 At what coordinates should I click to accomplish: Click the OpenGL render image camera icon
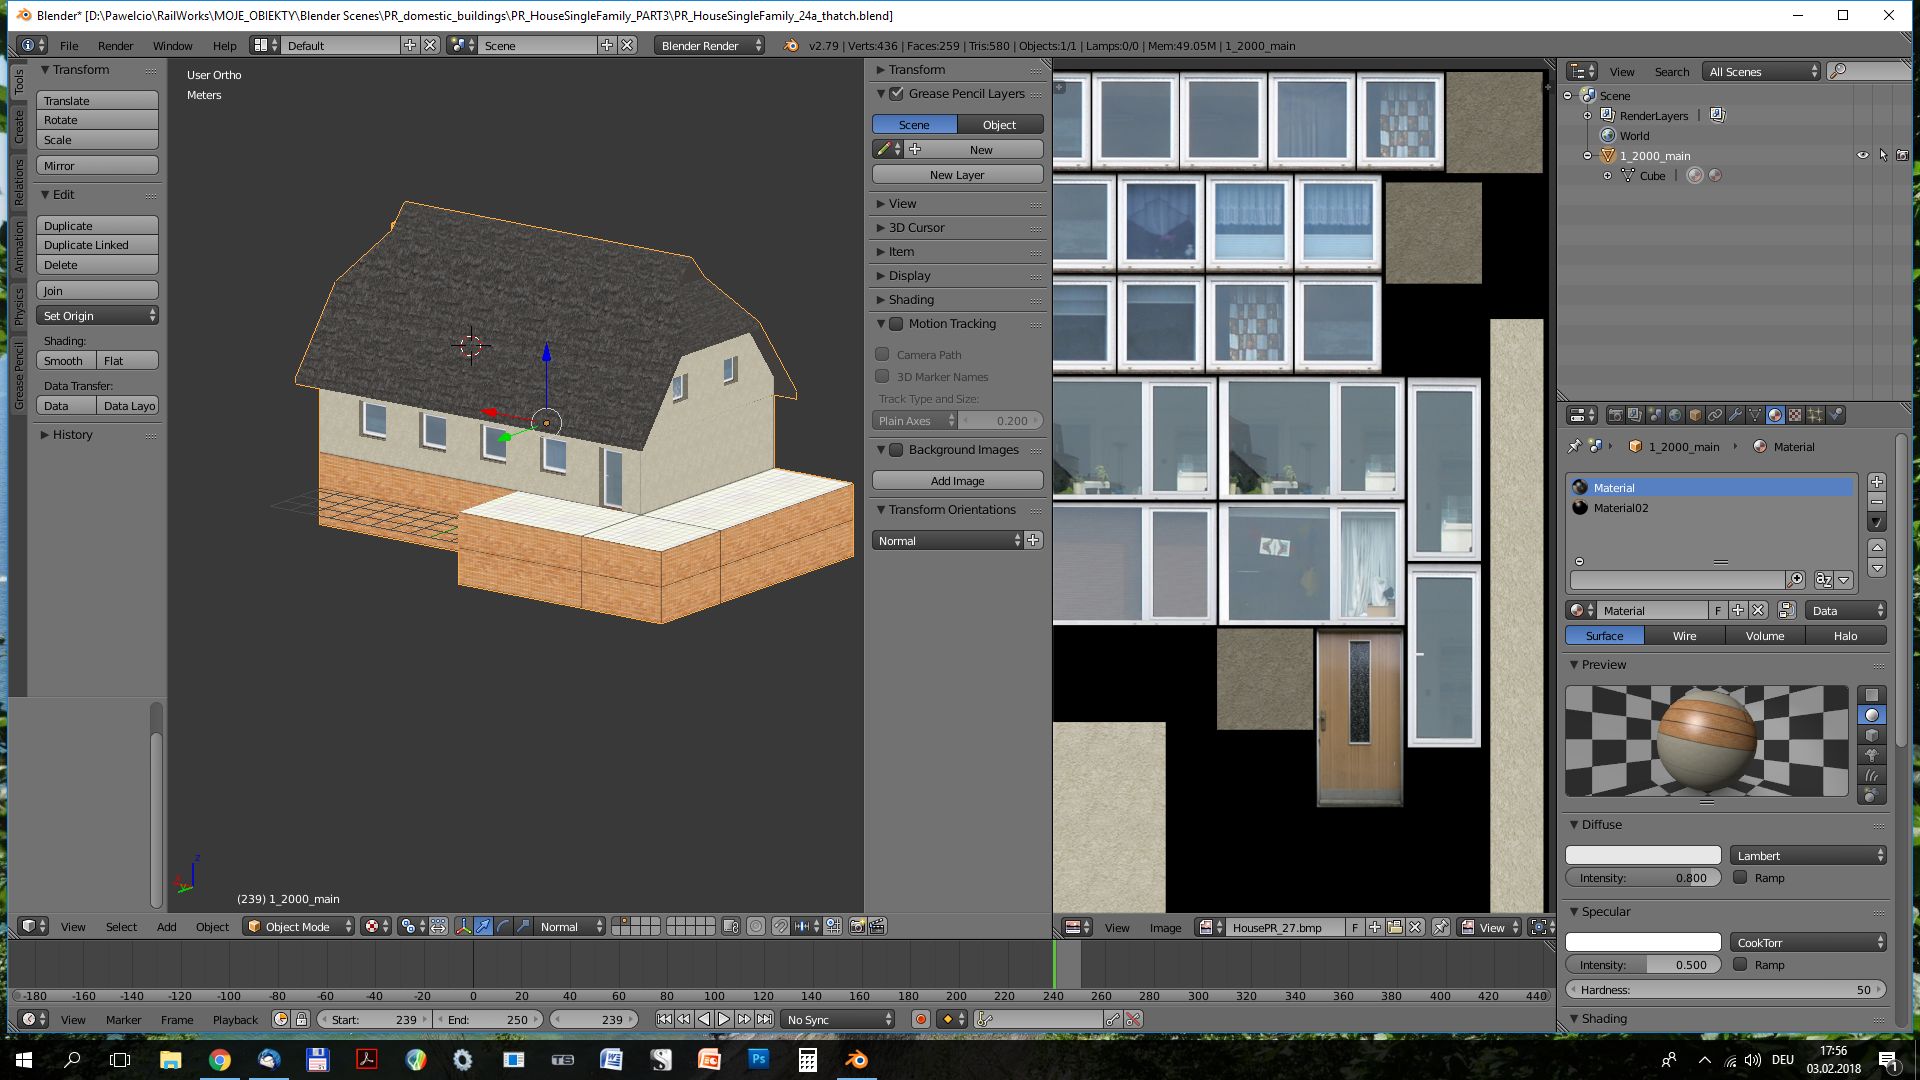coord(857,927)
